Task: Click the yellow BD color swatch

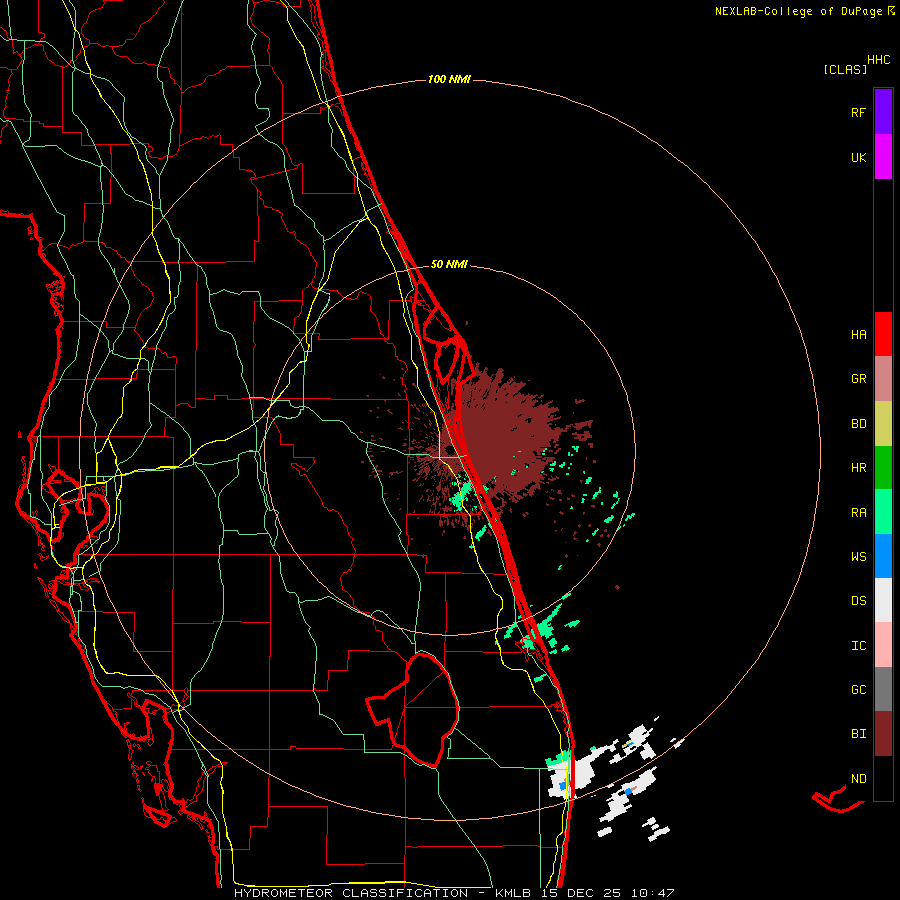Action: (x=883, y=424)
